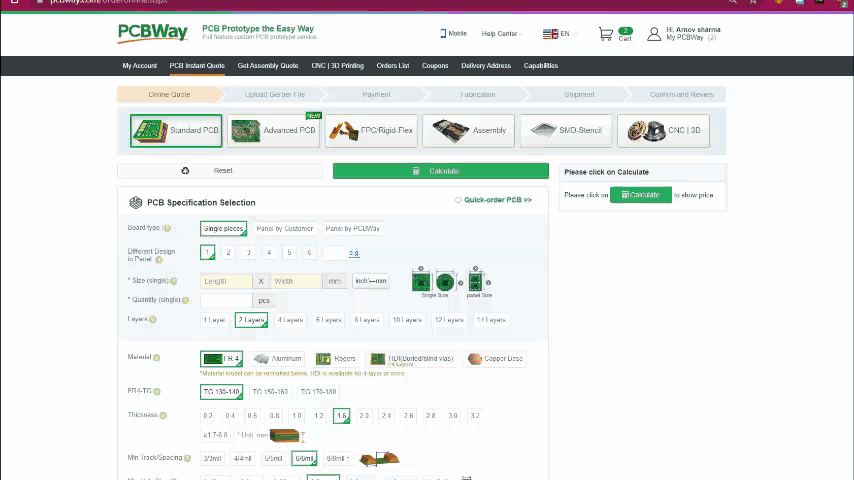Open the EN language dropdown
Viewport: 854px width, 480px height.
[568, 34]
